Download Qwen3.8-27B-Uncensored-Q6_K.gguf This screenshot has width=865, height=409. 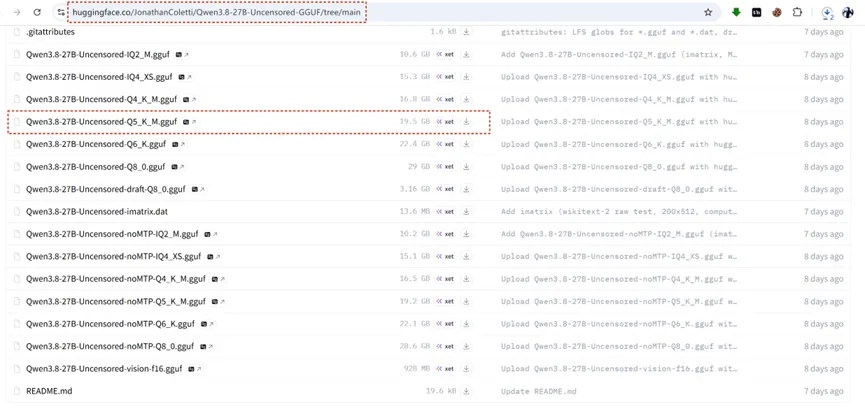(466, 144)
